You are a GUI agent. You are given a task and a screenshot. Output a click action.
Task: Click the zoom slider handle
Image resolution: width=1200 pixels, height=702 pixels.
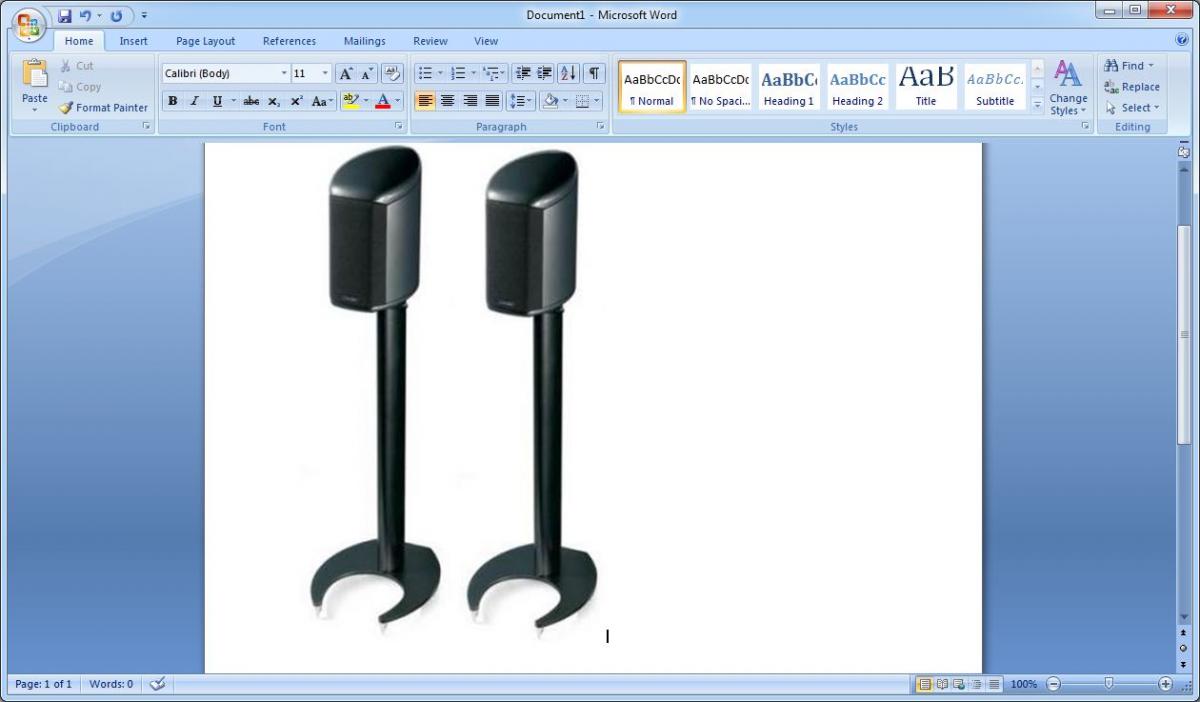click(x=1108, y=684)
